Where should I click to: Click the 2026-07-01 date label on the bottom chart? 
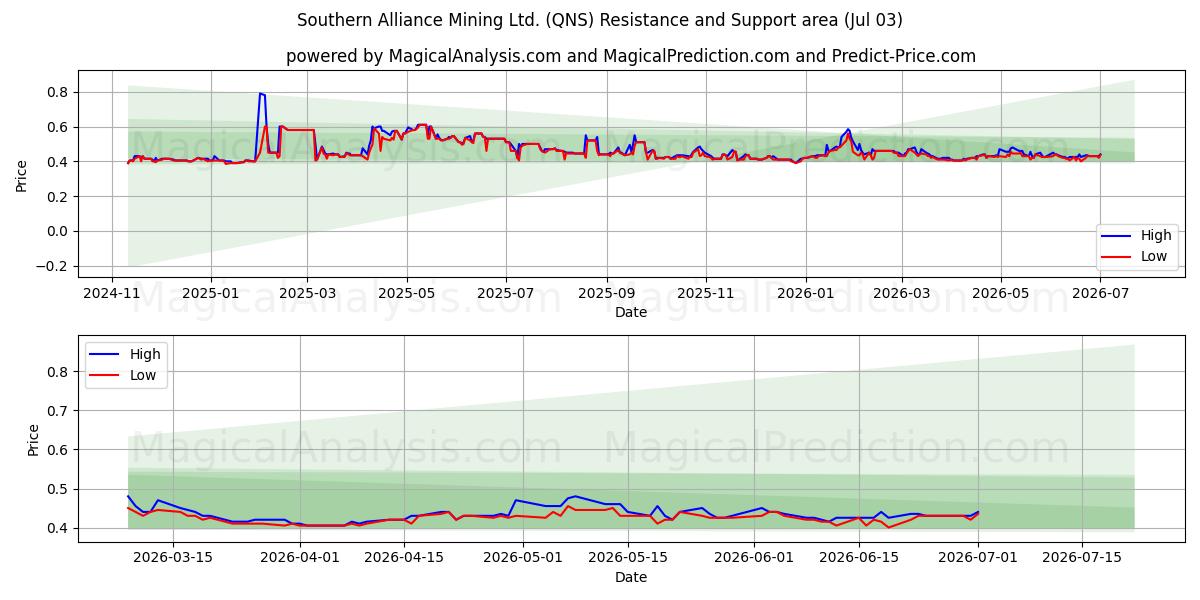pyautogui.click(x=977, y=559)
